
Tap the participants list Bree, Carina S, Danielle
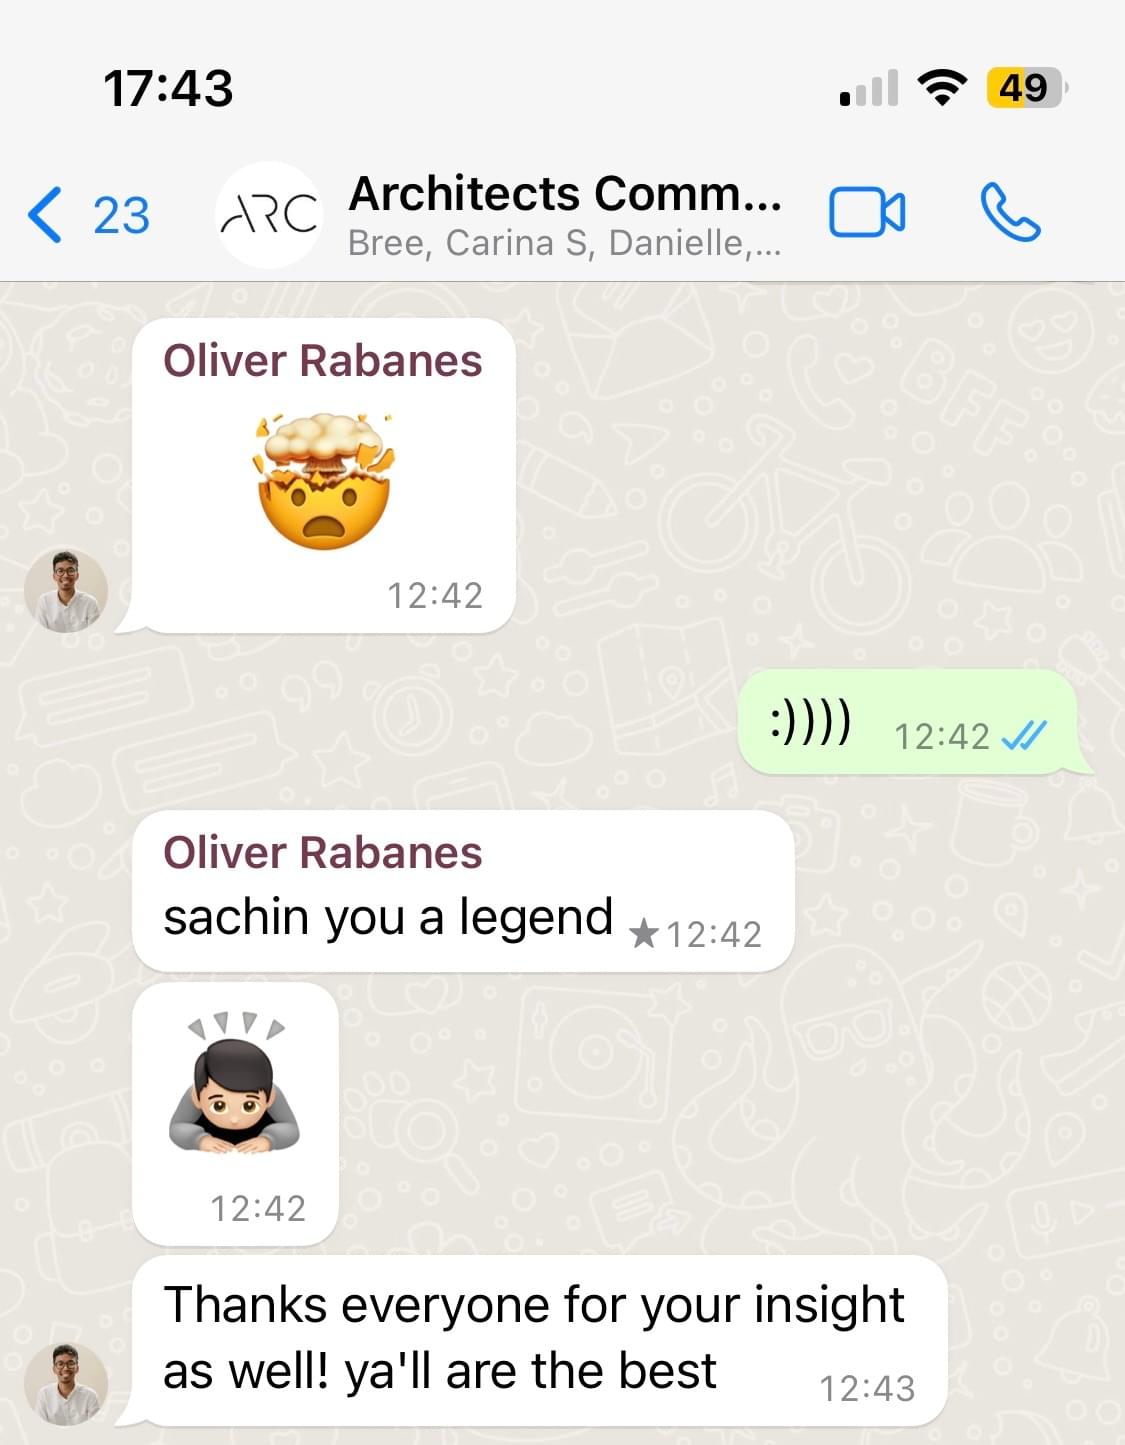point(564,243)
